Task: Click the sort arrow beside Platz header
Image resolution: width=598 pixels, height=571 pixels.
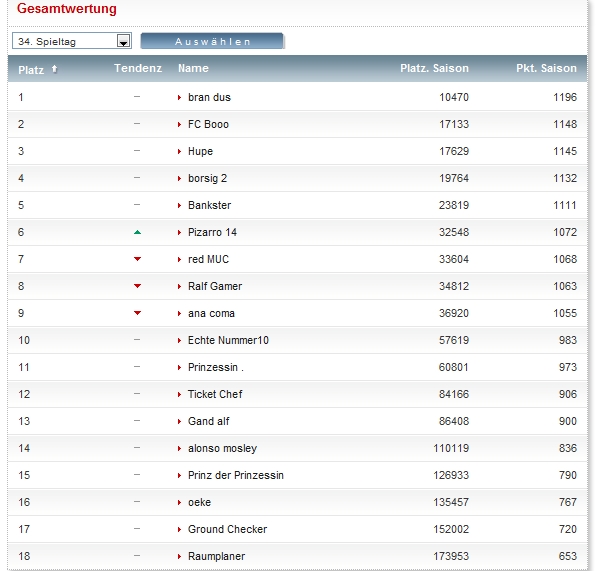Action: 54,69
